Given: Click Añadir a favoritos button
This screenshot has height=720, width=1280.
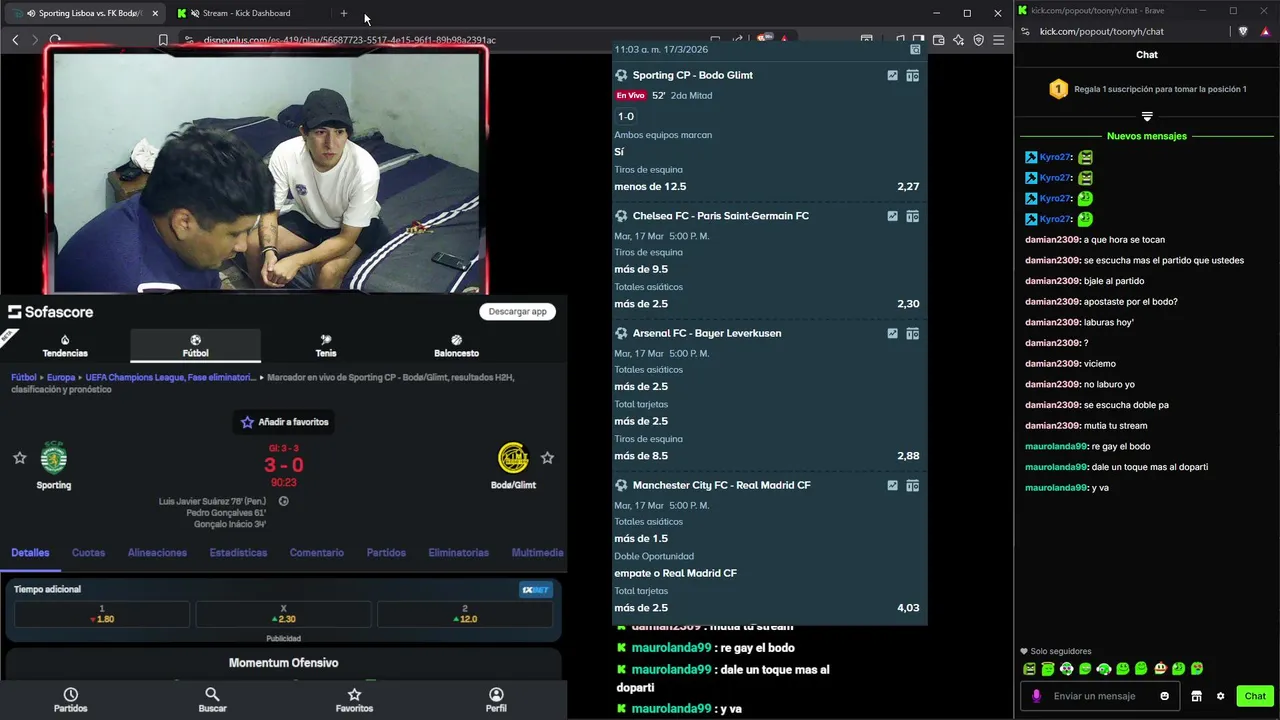Looking at the screenshot, I should tap(285, 422).
